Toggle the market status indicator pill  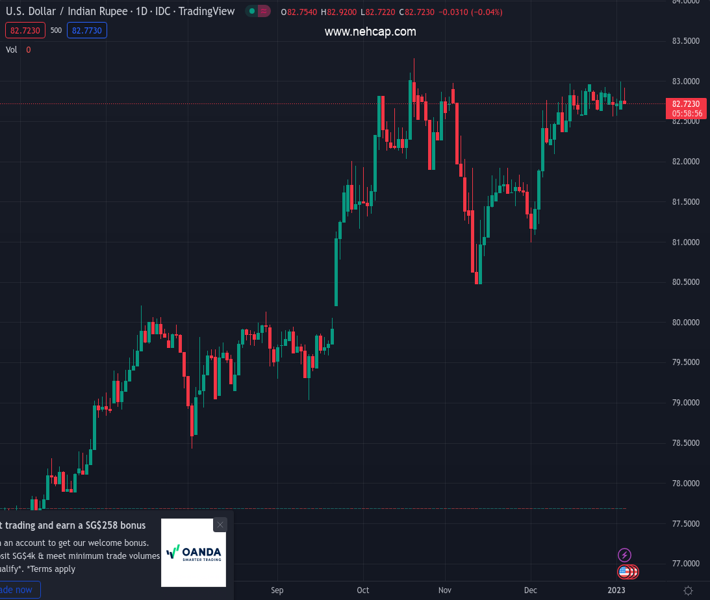click(258, 11)
